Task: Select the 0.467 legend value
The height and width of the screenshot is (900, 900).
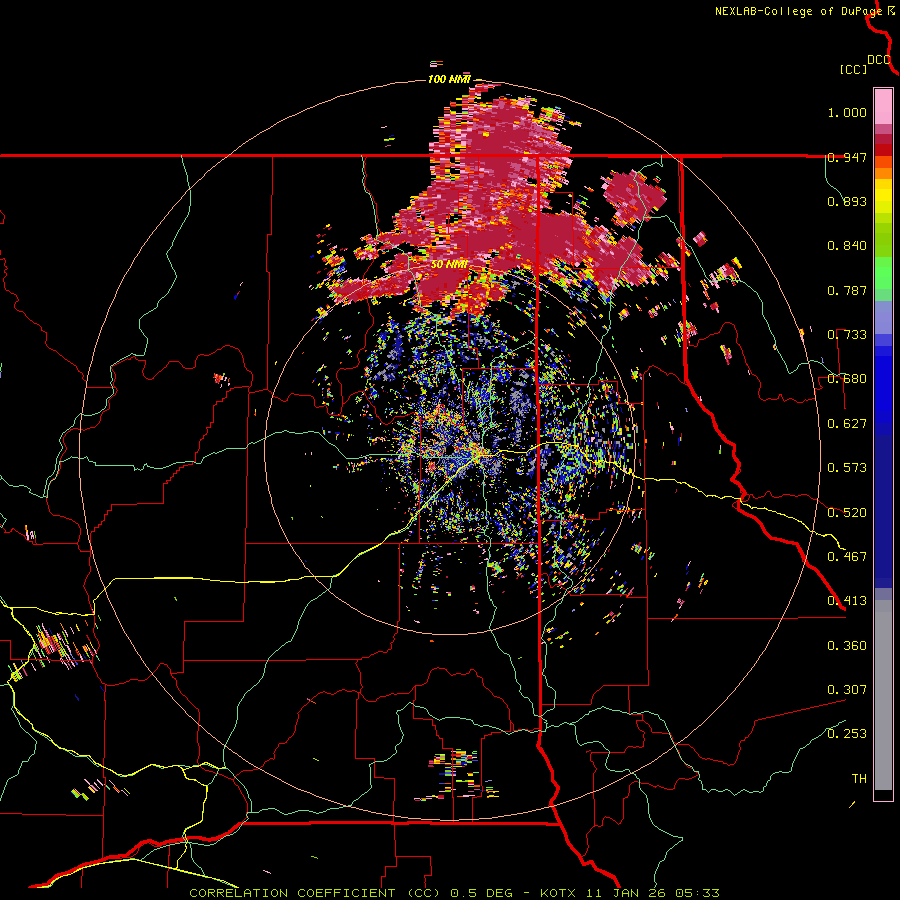Action: [x=847, y=557]
